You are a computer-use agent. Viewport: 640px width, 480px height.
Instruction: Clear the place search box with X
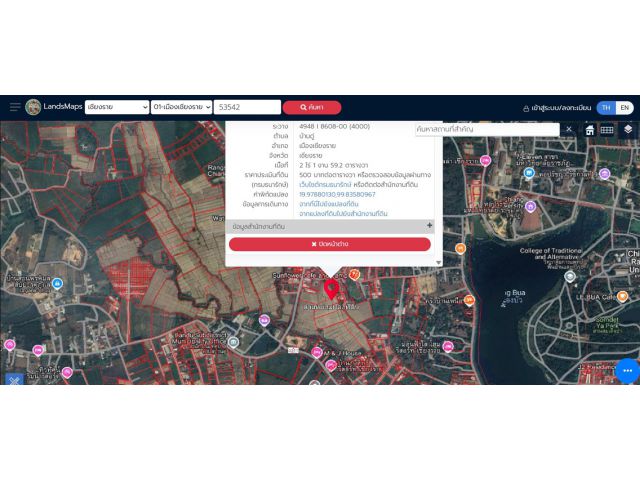[x=569, y=129]
